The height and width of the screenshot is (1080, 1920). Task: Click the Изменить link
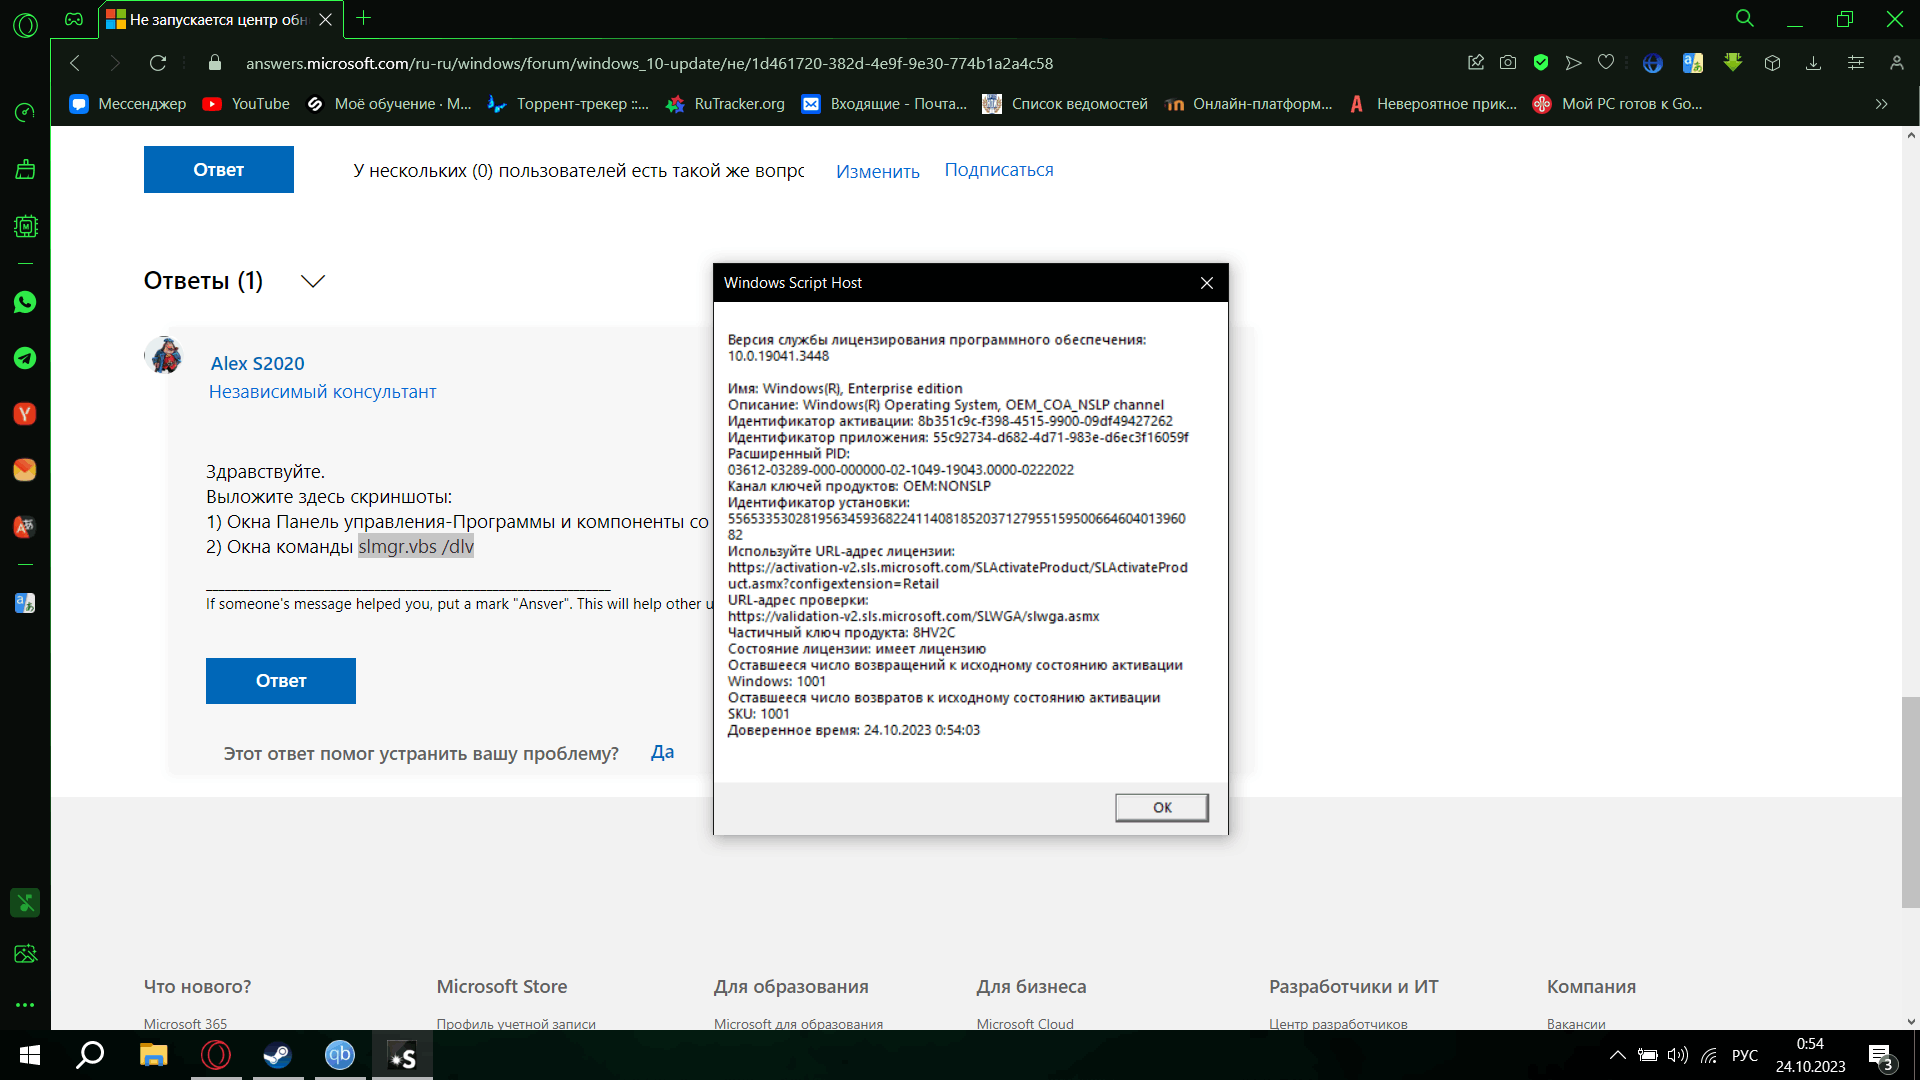click(x=878, y=171)
